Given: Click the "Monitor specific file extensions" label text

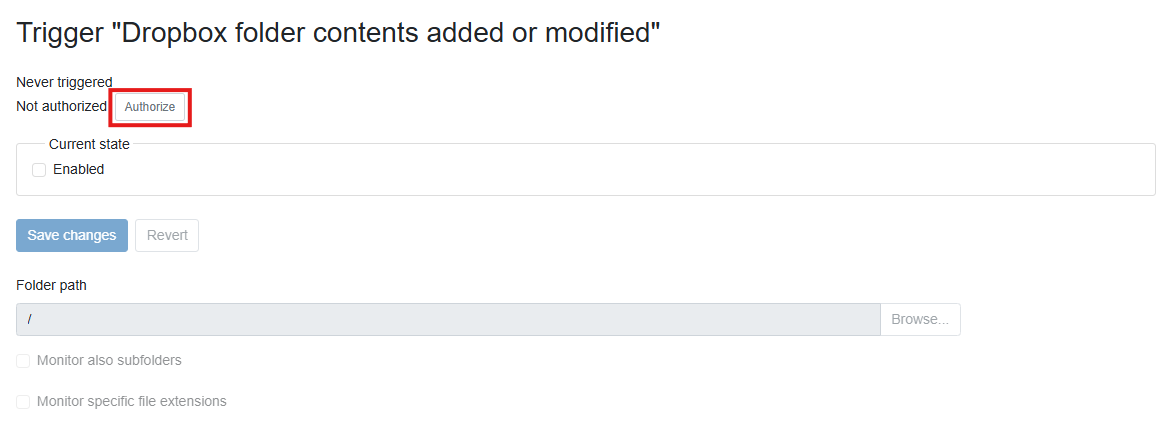Looking at the screenshot, I should click(132, 401).
